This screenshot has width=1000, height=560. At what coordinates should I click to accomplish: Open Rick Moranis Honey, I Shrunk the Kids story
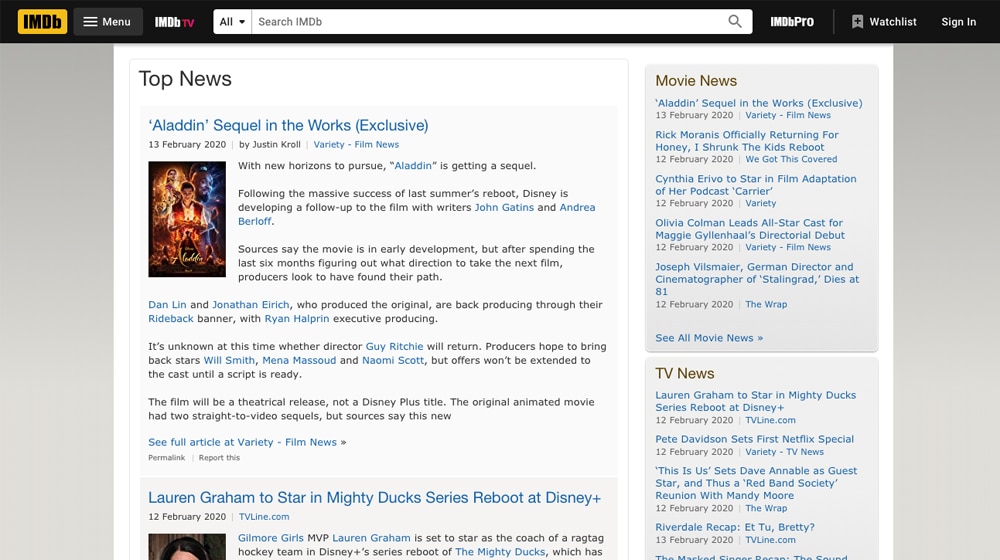point(747,141)
